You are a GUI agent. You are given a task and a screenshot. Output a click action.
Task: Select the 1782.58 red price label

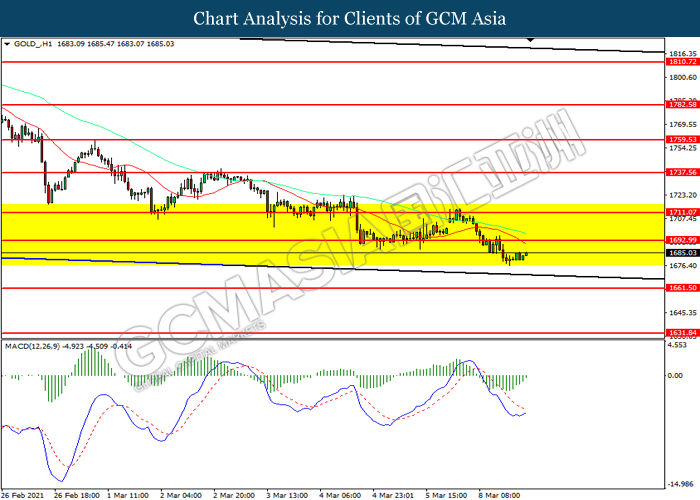682,104
